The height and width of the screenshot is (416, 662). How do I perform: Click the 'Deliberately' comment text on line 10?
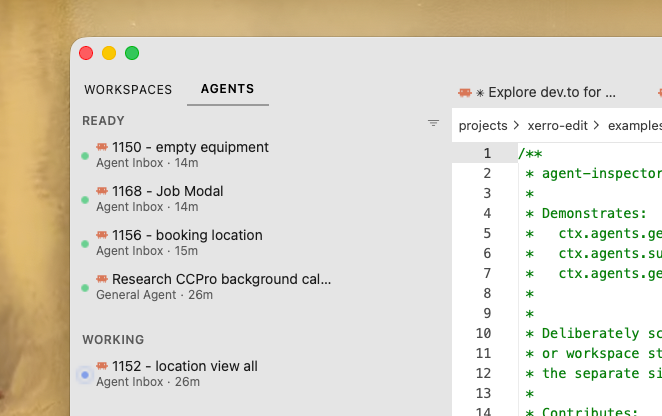590,333
